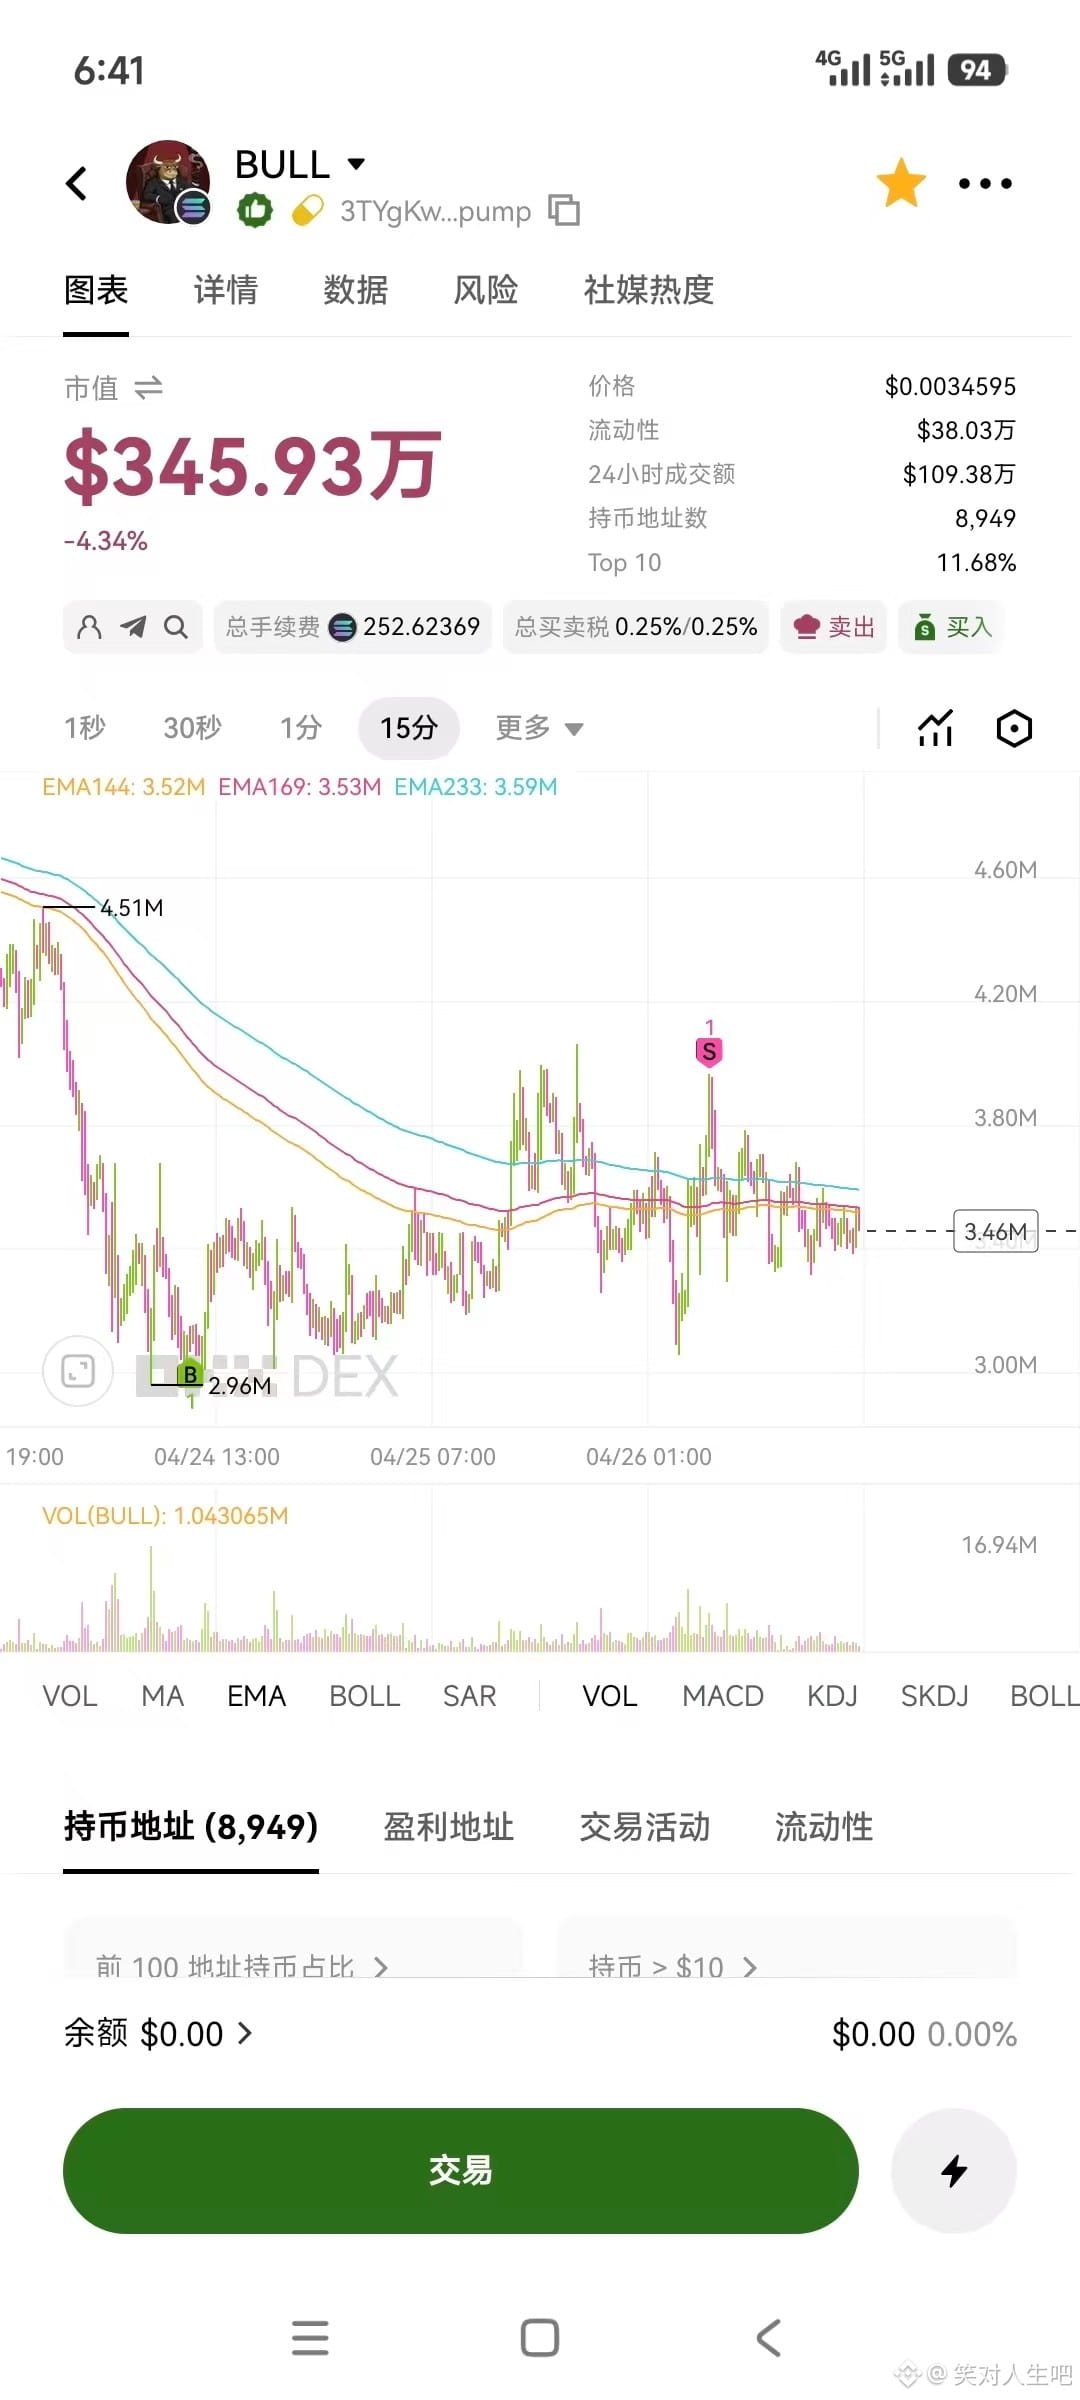
Task: Tap the lightning quick-trade icon
Action: (x=954, y=2170)
